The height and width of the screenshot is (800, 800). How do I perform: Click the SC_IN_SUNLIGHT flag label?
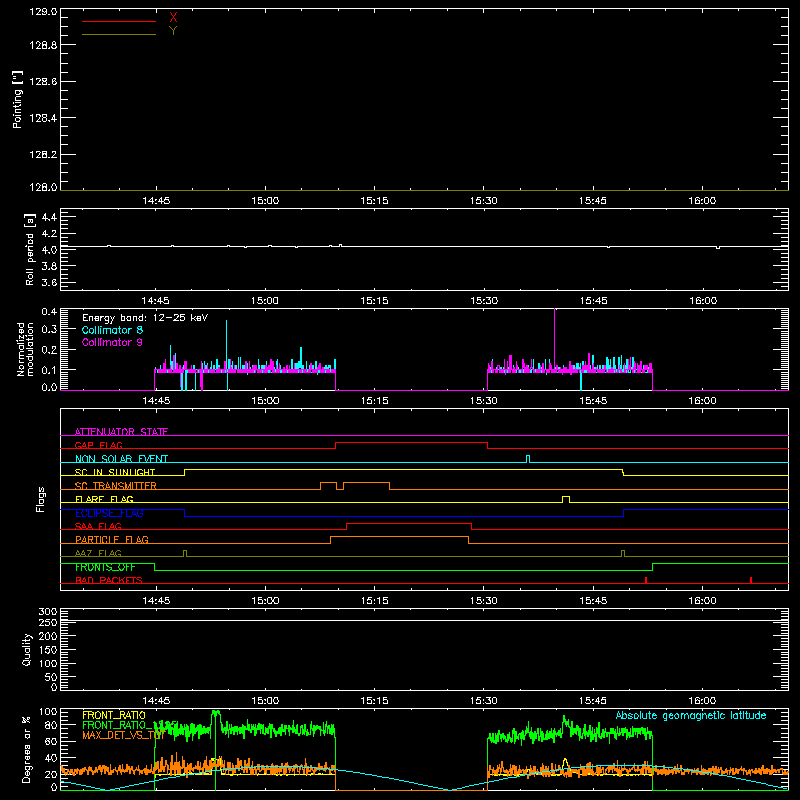tap(115, 472)
